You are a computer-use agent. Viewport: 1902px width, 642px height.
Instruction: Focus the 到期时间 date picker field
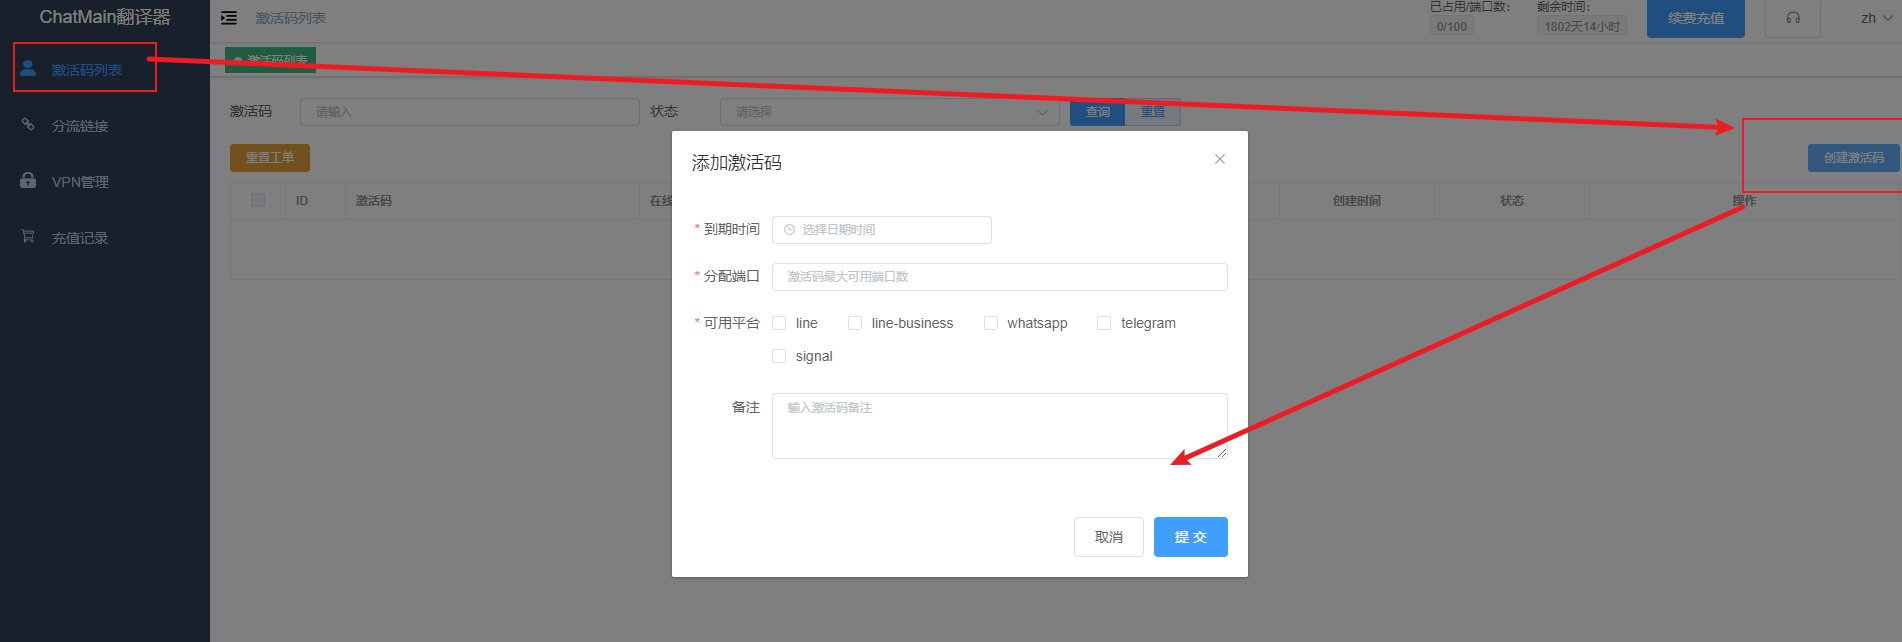[x=881, y=230]
